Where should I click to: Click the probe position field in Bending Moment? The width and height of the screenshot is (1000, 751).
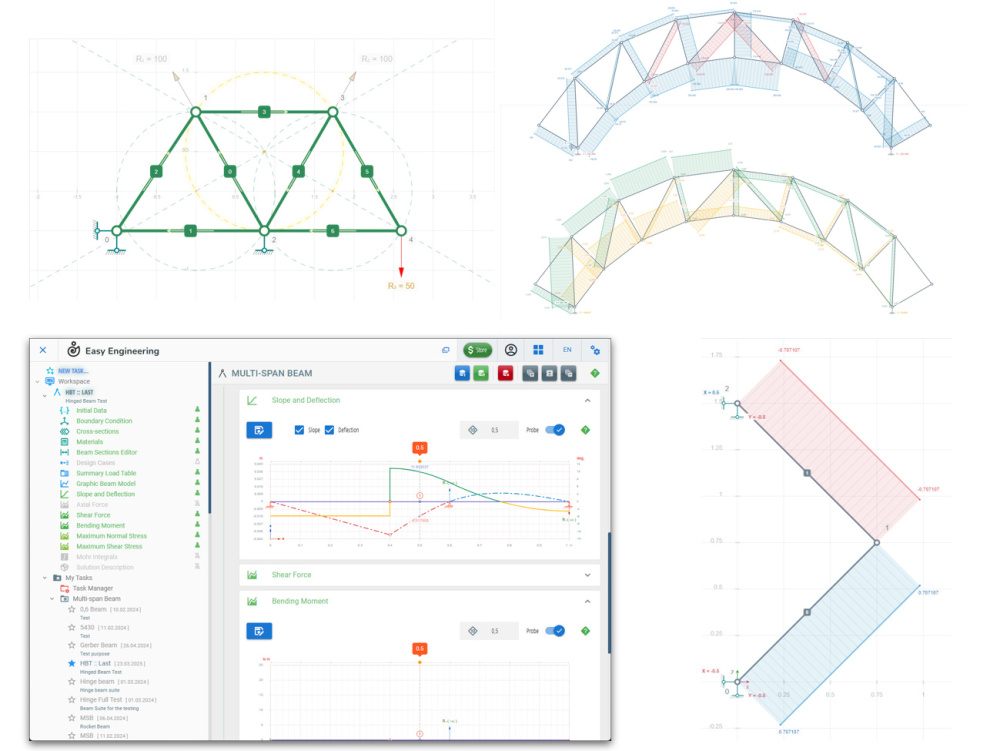(489, 631)
